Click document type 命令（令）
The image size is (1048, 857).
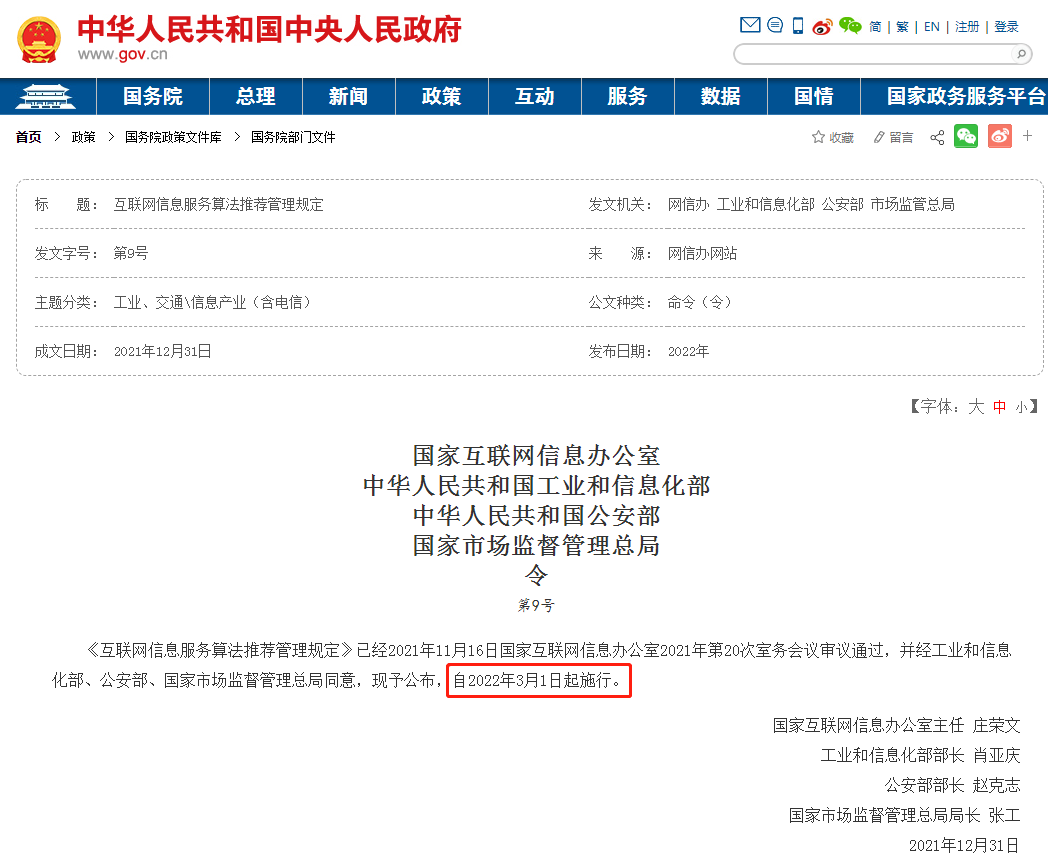[700, 302]
